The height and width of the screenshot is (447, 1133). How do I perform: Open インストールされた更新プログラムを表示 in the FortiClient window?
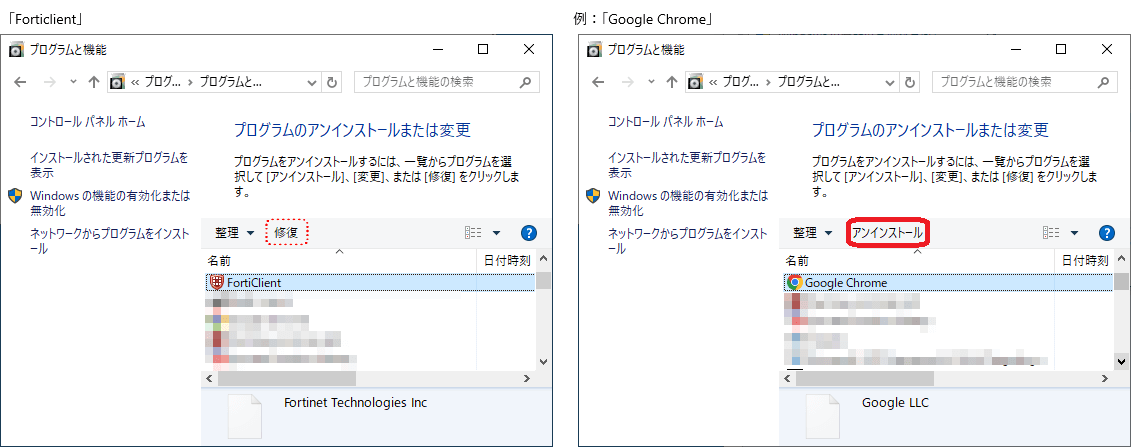click(x=108, y=165)
